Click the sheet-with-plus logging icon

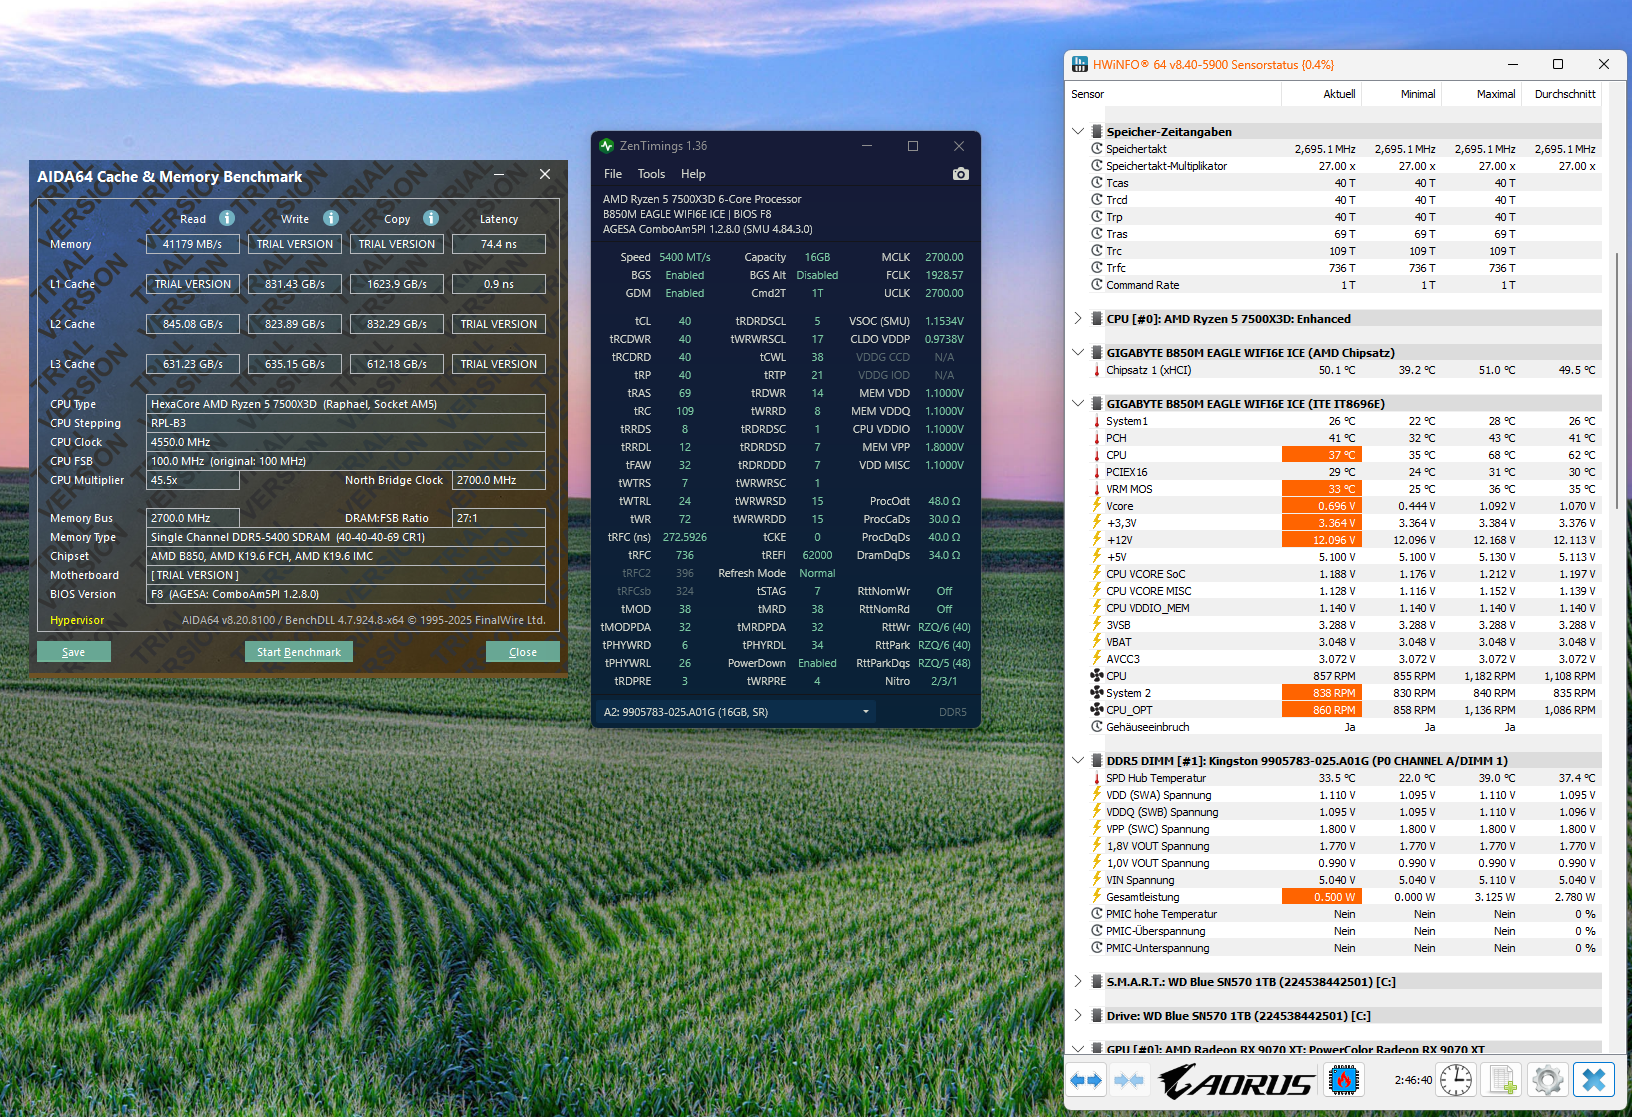pyautogui.click(x=1502, y=1080)
